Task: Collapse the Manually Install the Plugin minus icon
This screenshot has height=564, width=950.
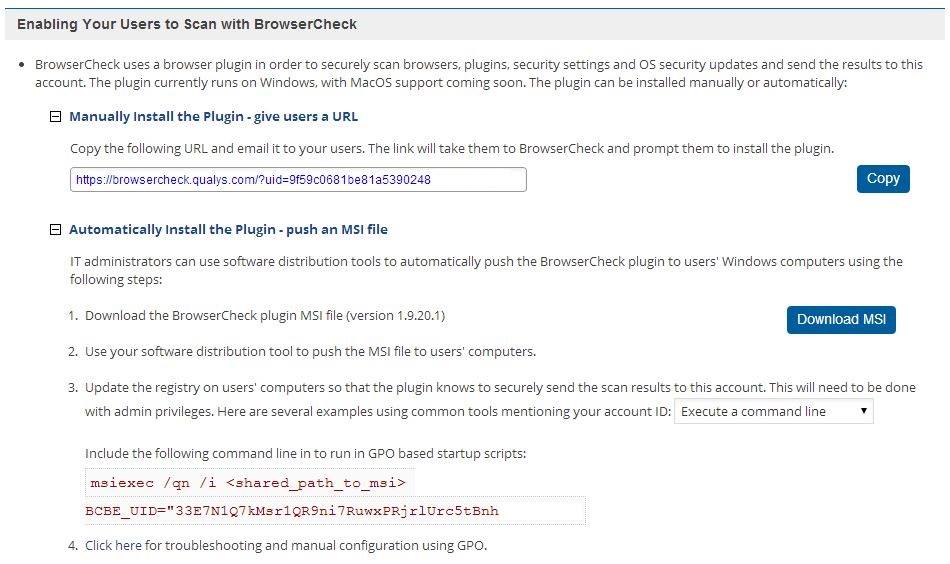Action: tap(56, 117)
